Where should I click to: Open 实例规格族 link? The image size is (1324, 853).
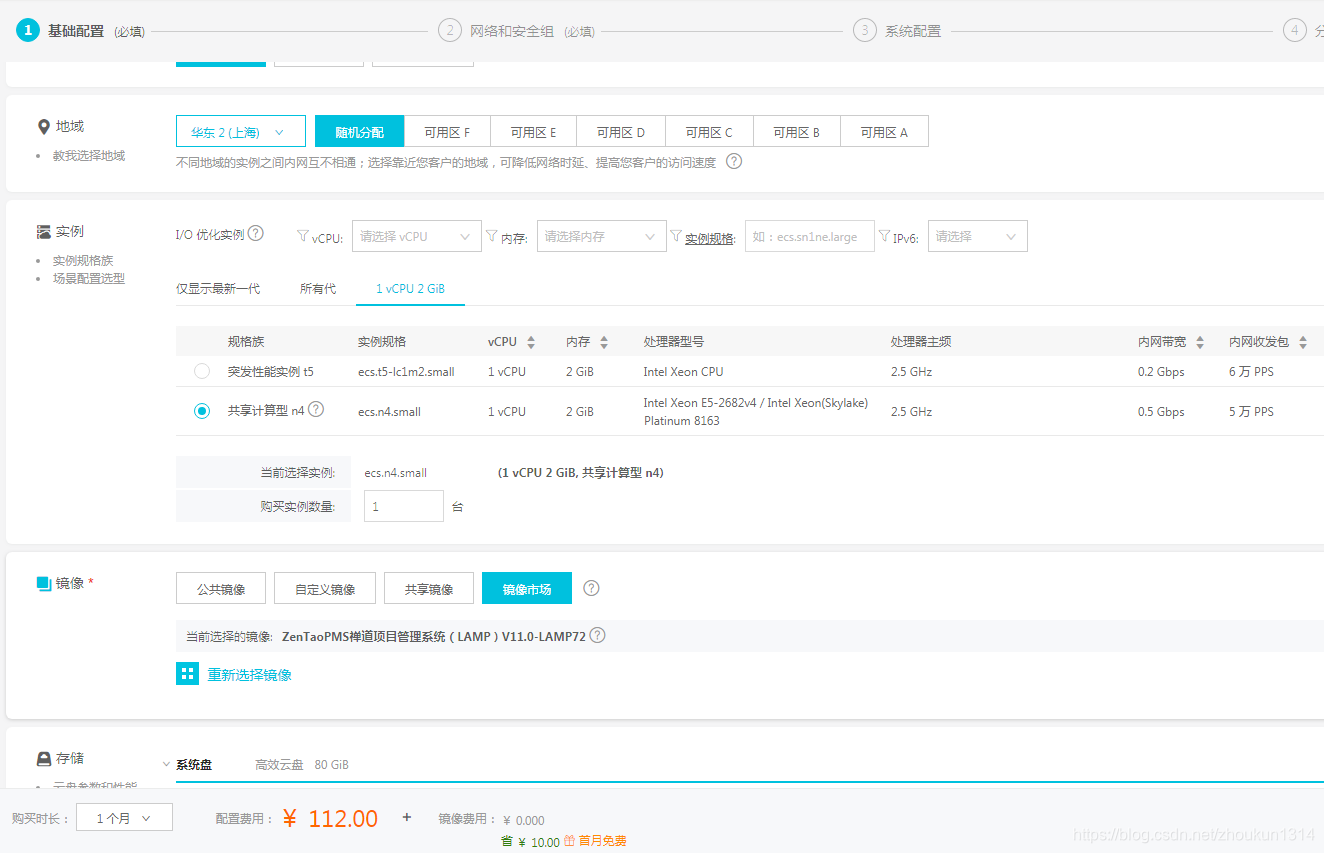[83, 261]
